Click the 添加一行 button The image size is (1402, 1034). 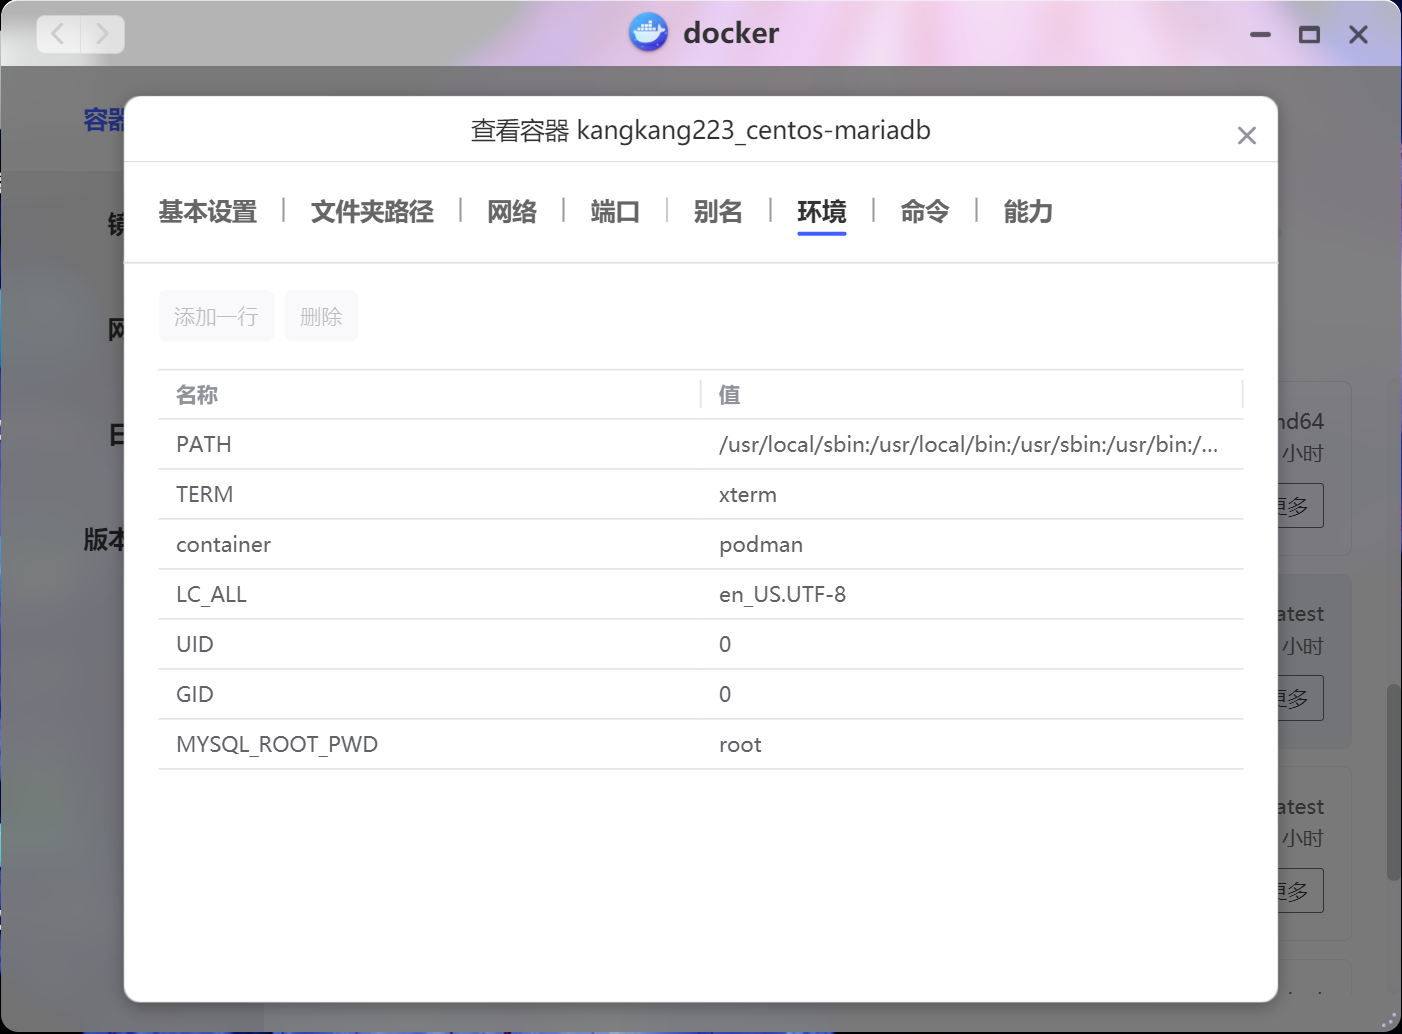coord(216,317)
